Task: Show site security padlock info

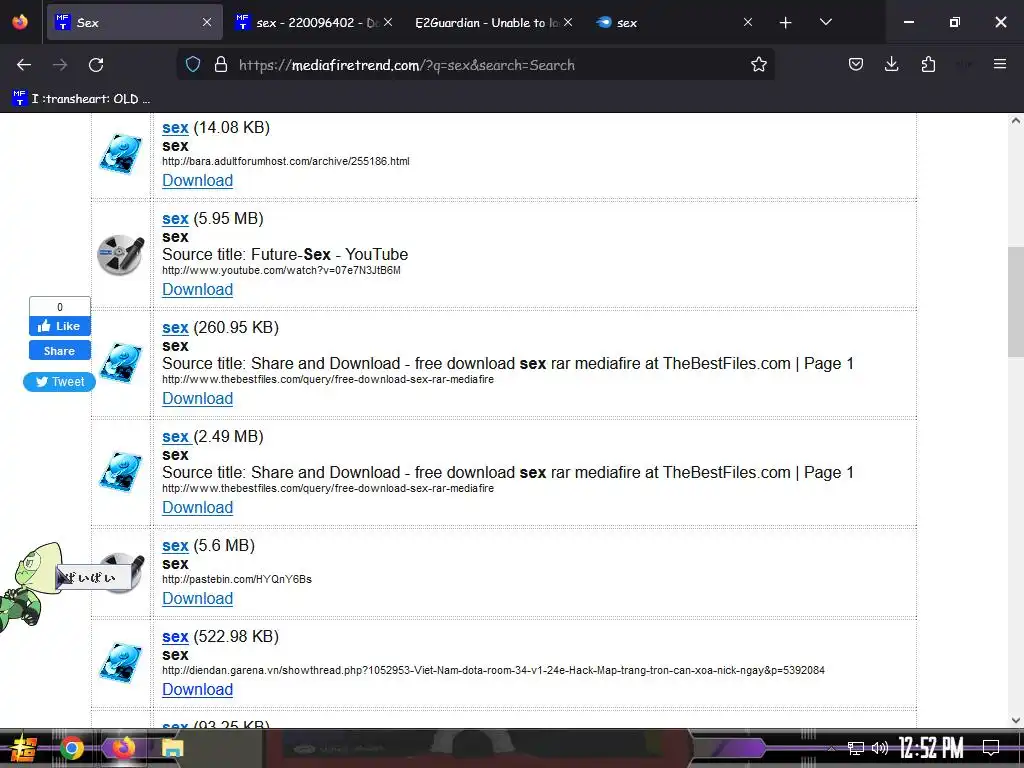Action: coord(221,65)
